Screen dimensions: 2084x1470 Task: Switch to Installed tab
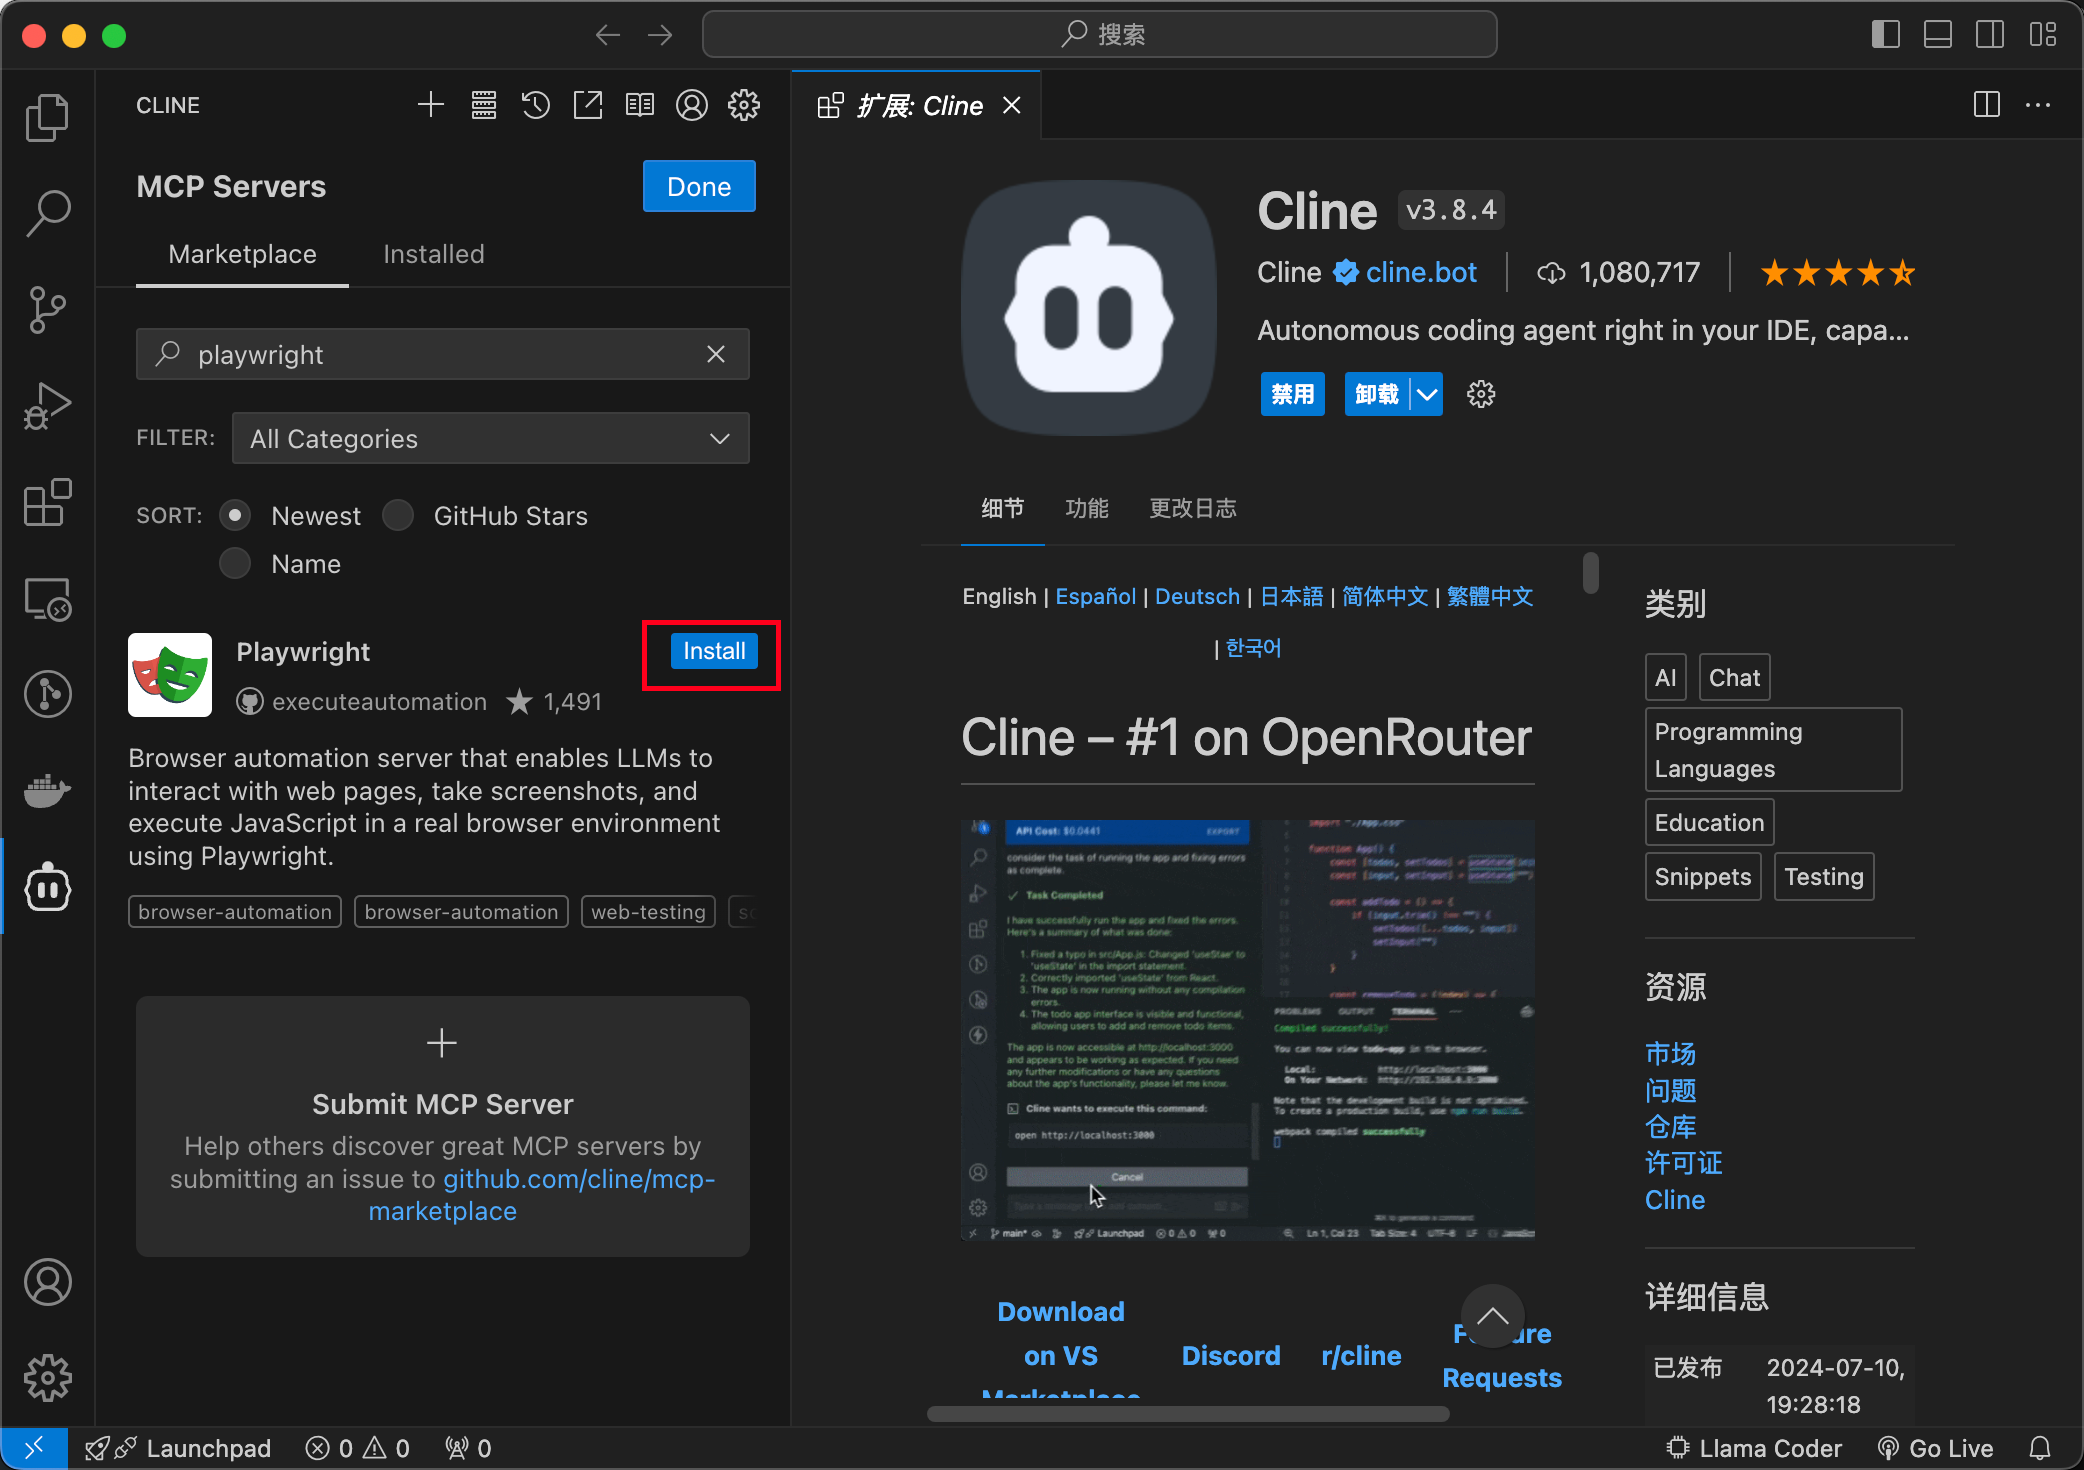coord(434,254)
